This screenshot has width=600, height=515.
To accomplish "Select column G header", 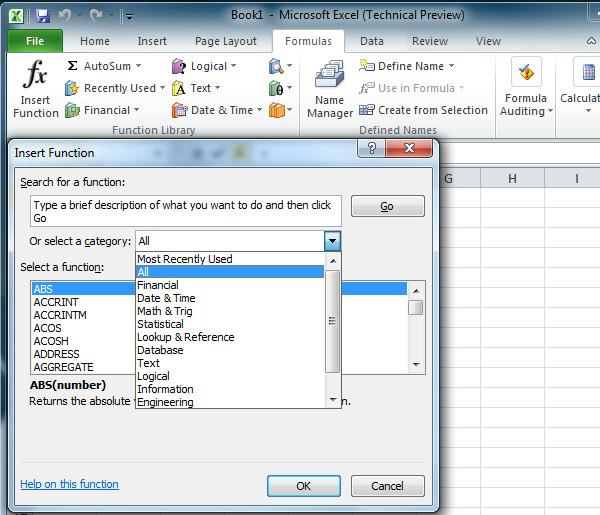I will [460, 178].
